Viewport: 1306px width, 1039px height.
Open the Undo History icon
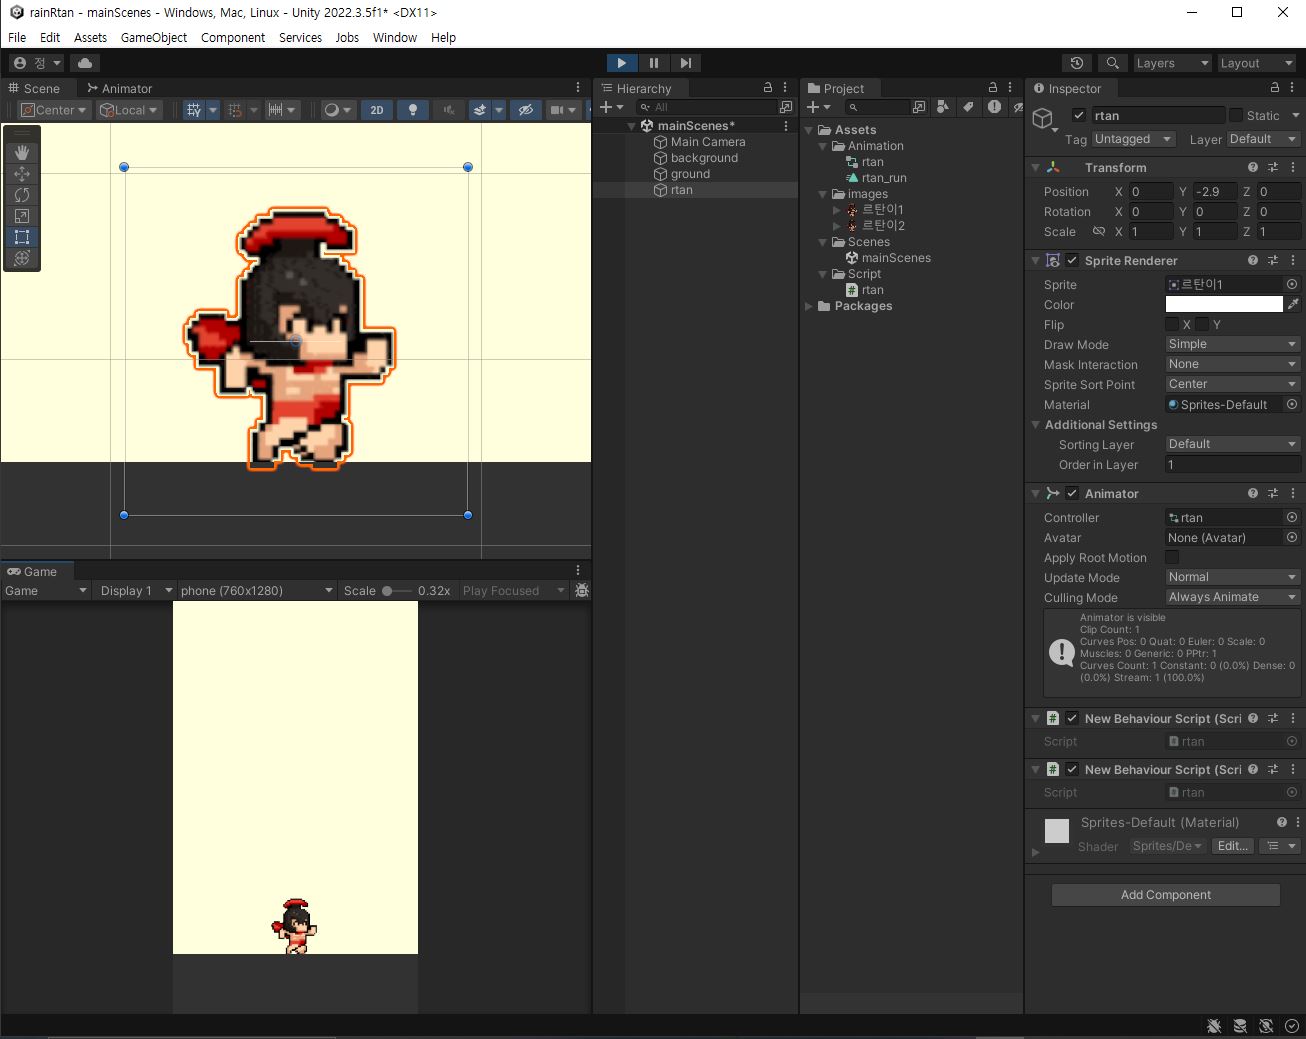1077,63
